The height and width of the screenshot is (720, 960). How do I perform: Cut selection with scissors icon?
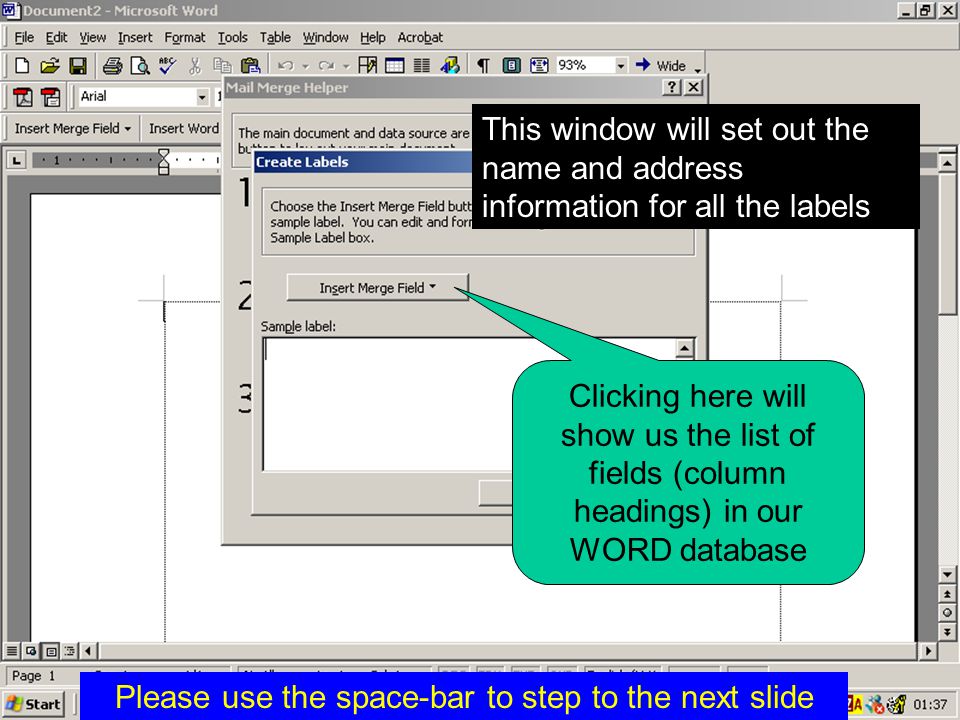195,66
